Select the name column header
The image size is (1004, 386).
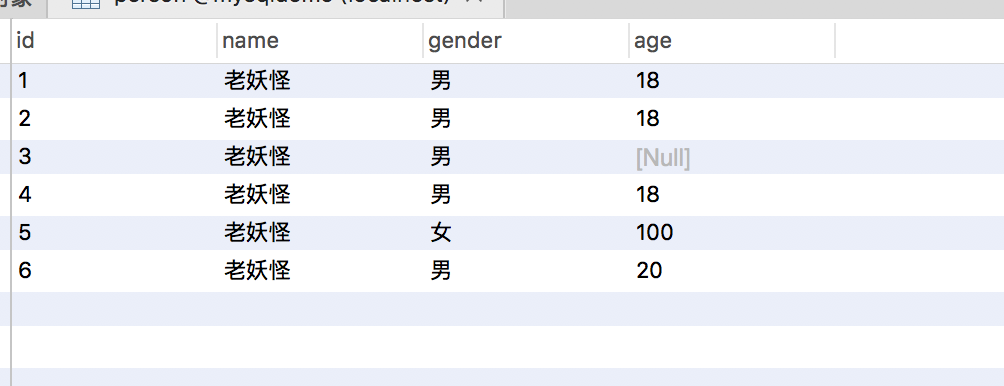click(320, 41)
